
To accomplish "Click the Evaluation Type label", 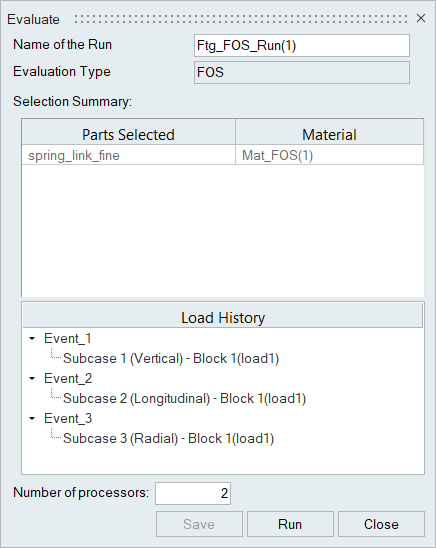I will (62, 72).
